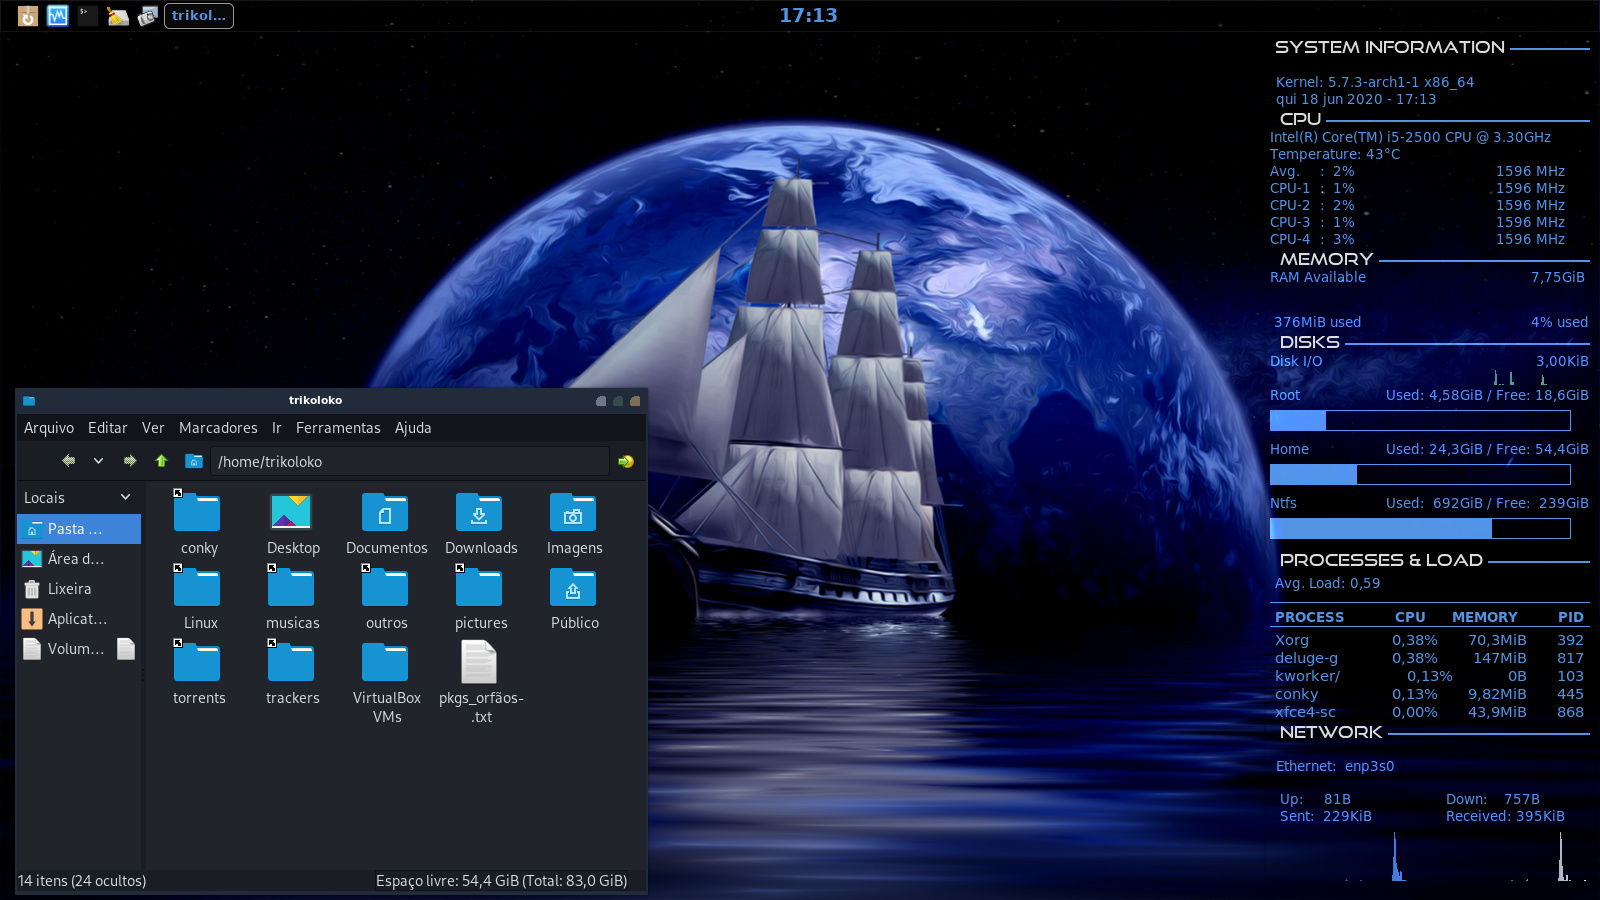Open the Marcadores menu

click(218, 428)
